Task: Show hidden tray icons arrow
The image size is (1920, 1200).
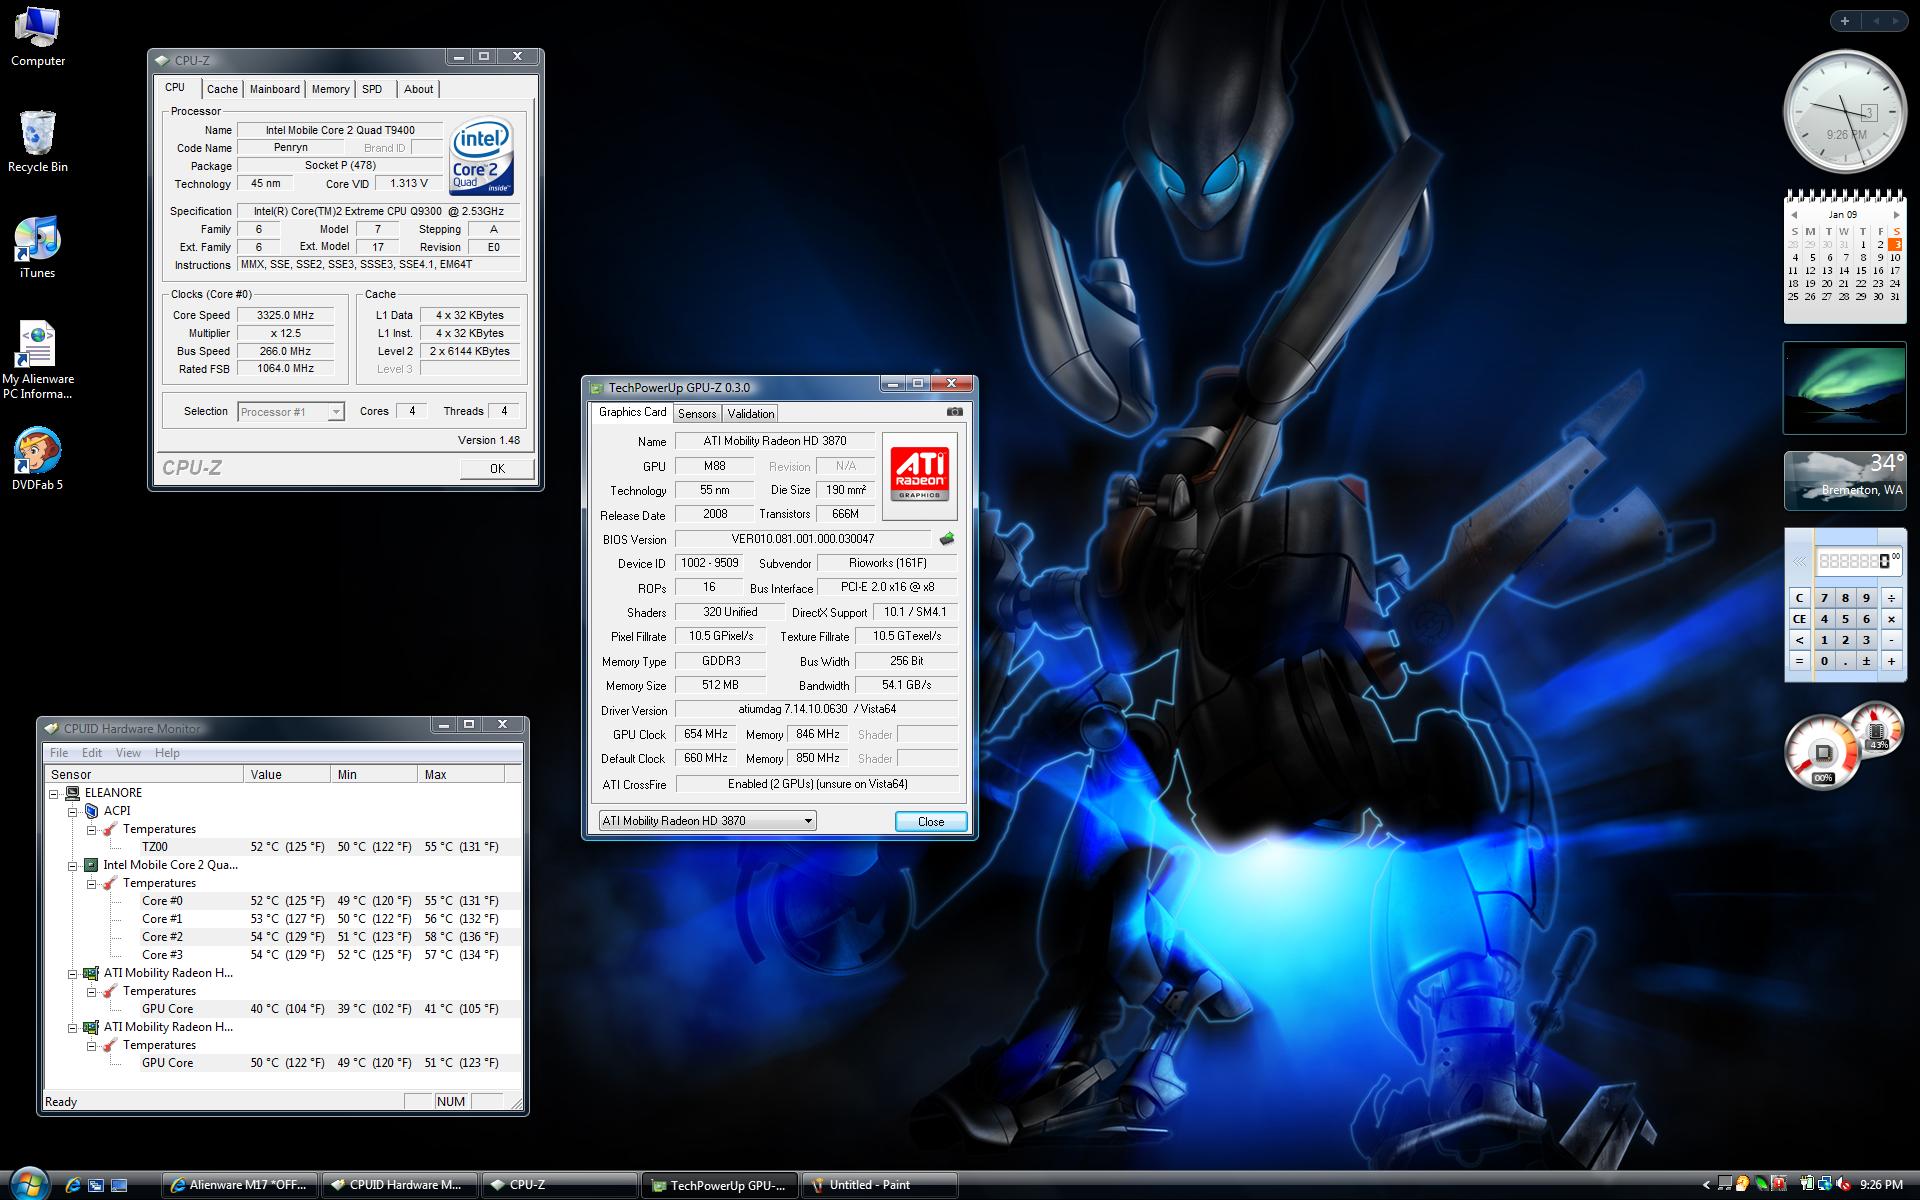Action: tap(1706, 1184)
